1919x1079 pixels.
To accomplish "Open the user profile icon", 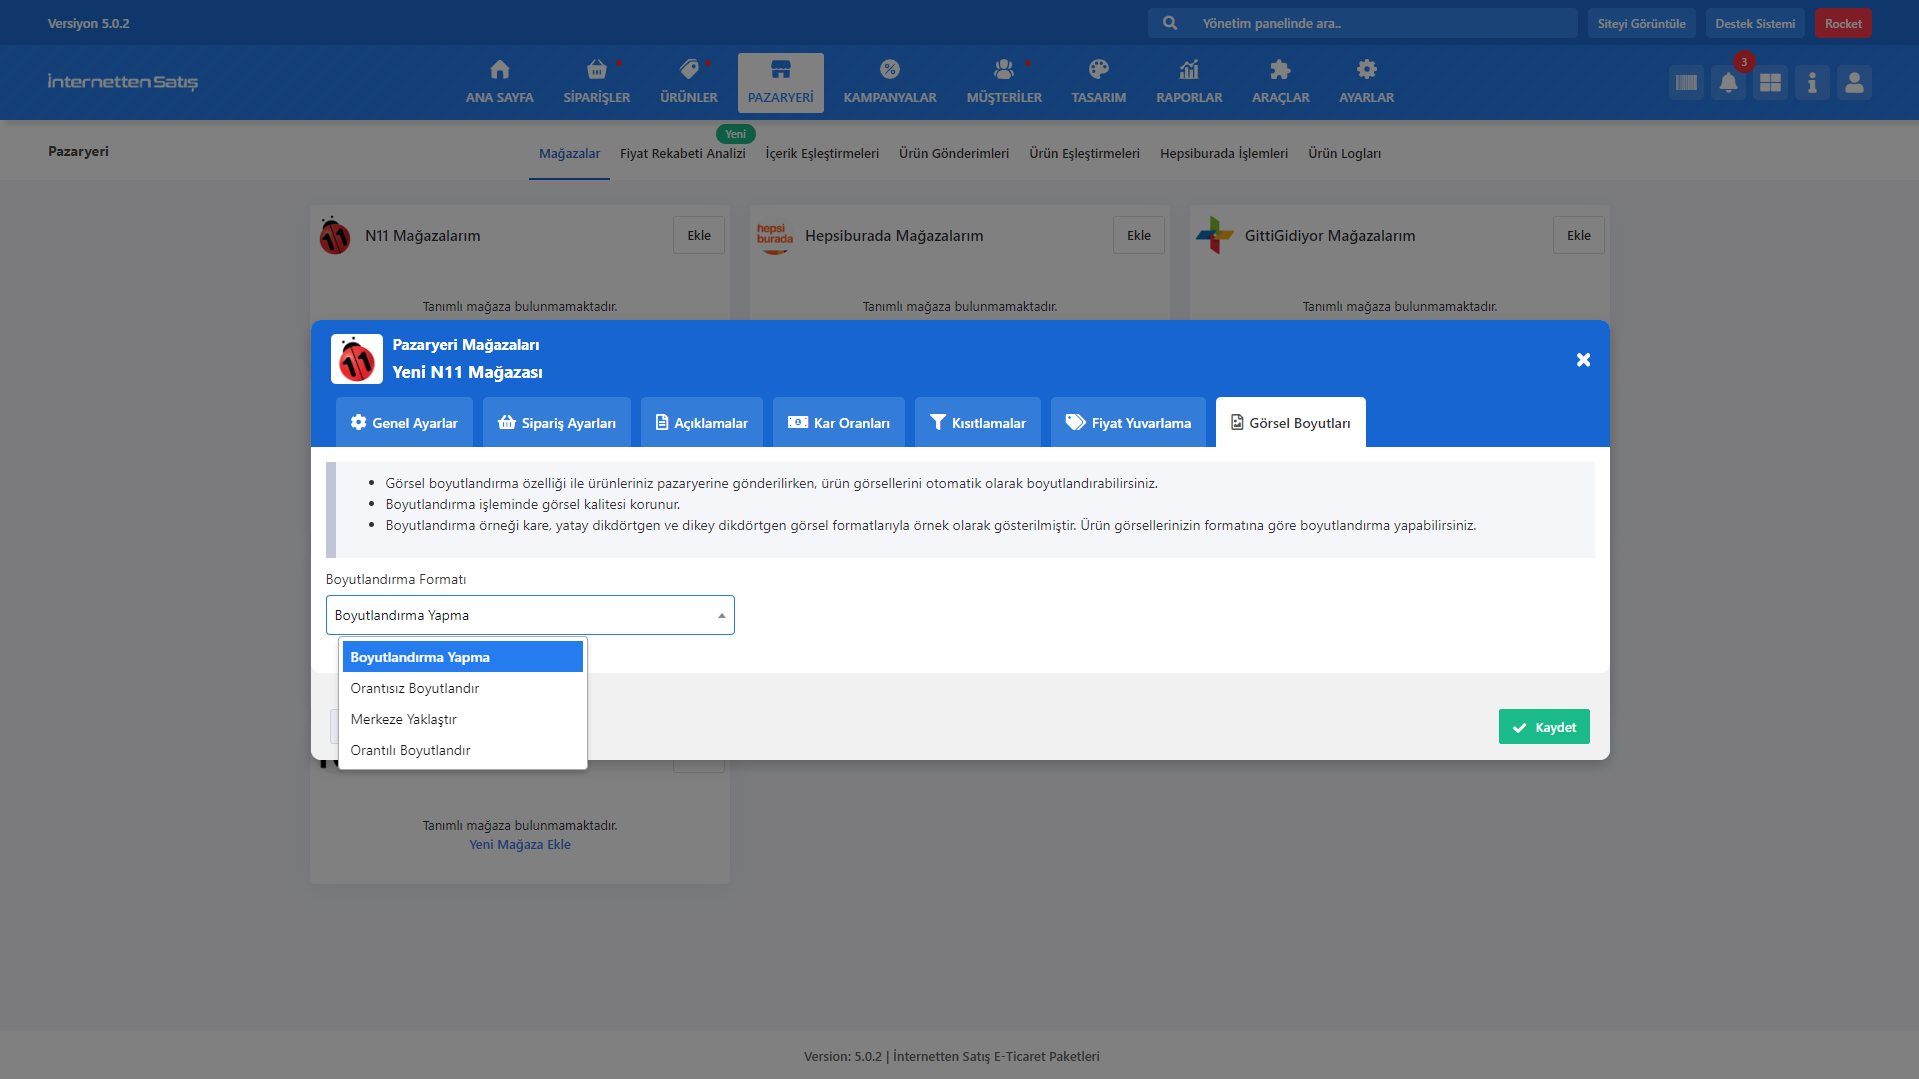I will click(x=1854, y=83).
